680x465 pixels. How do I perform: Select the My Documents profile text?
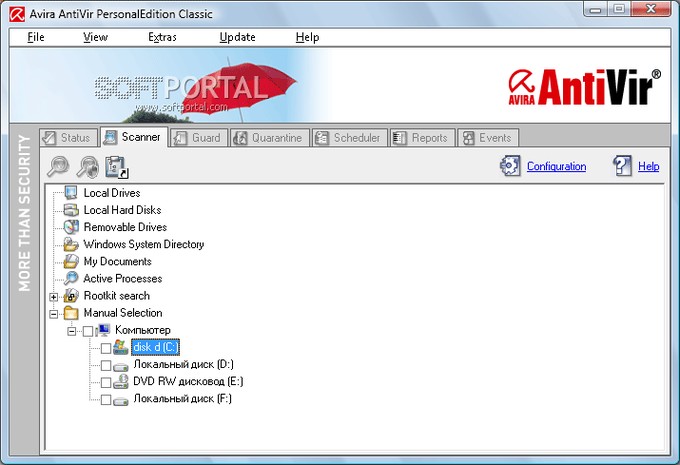(117, 261)
